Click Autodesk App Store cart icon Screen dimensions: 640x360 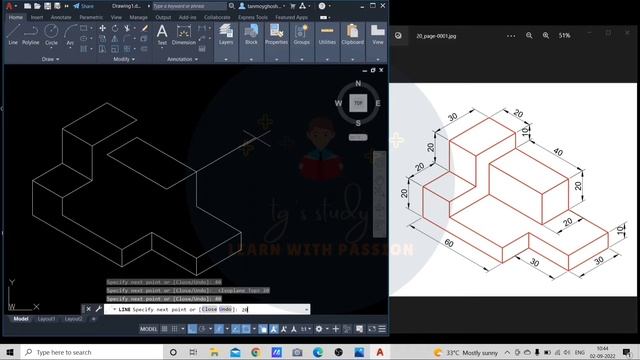point(293,6)
